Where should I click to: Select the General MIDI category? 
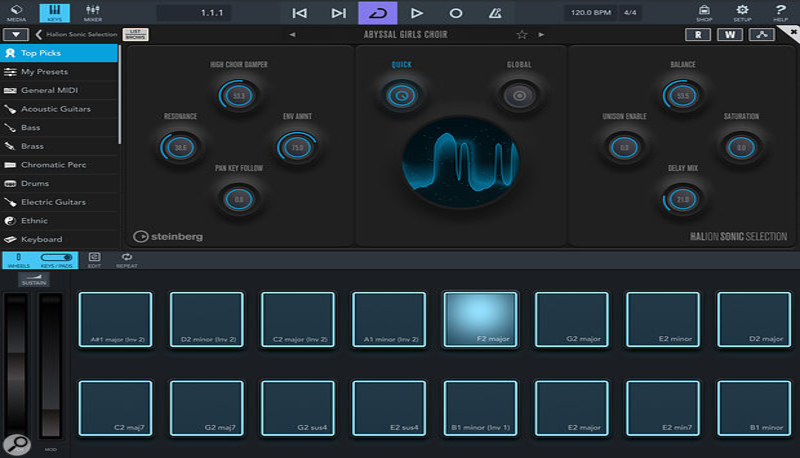coord(59,90)
